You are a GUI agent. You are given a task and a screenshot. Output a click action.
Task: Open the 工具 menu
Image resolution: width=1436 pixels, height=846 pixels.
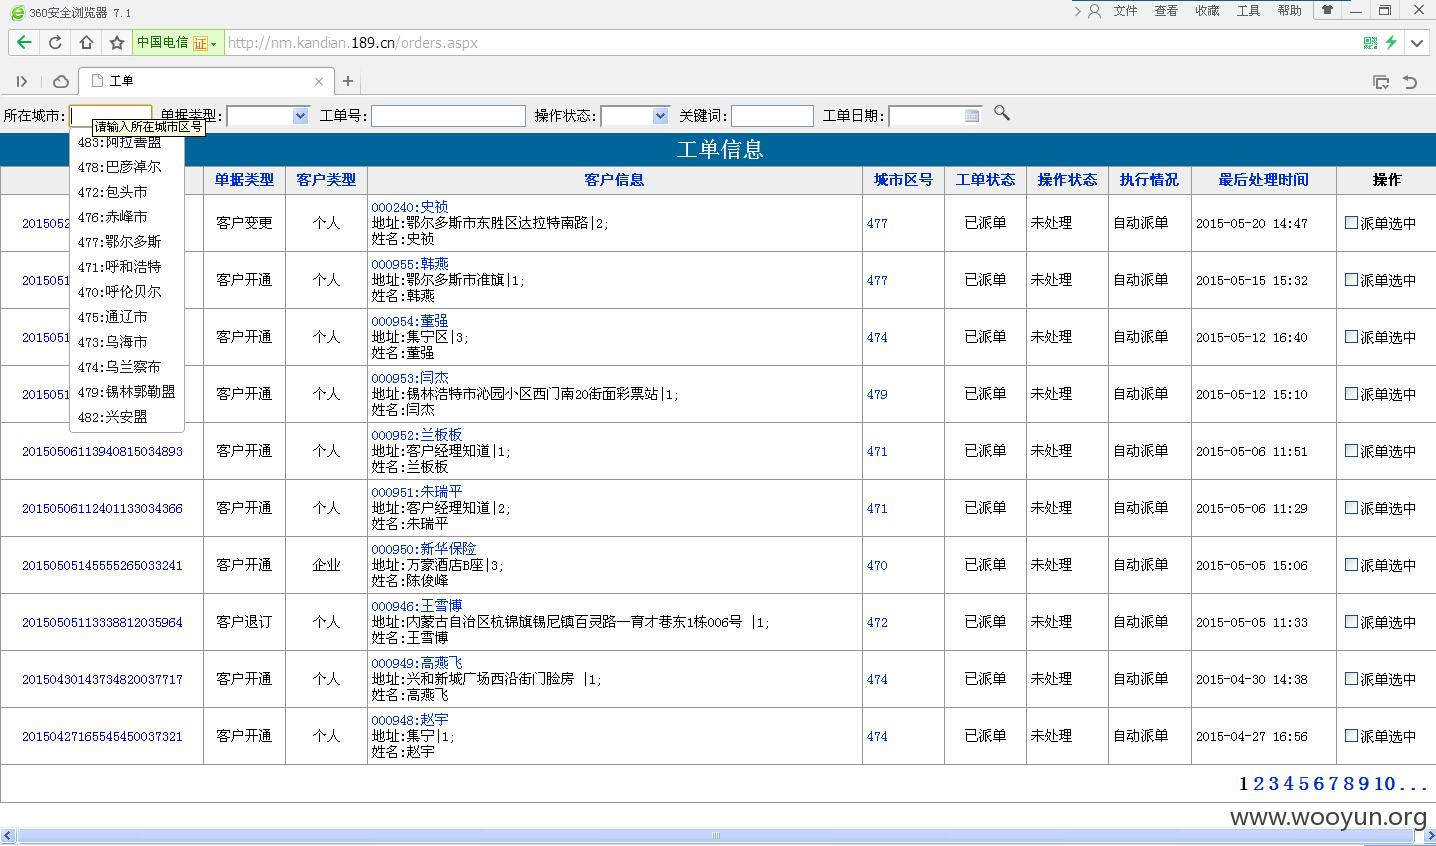[1248, 11]
